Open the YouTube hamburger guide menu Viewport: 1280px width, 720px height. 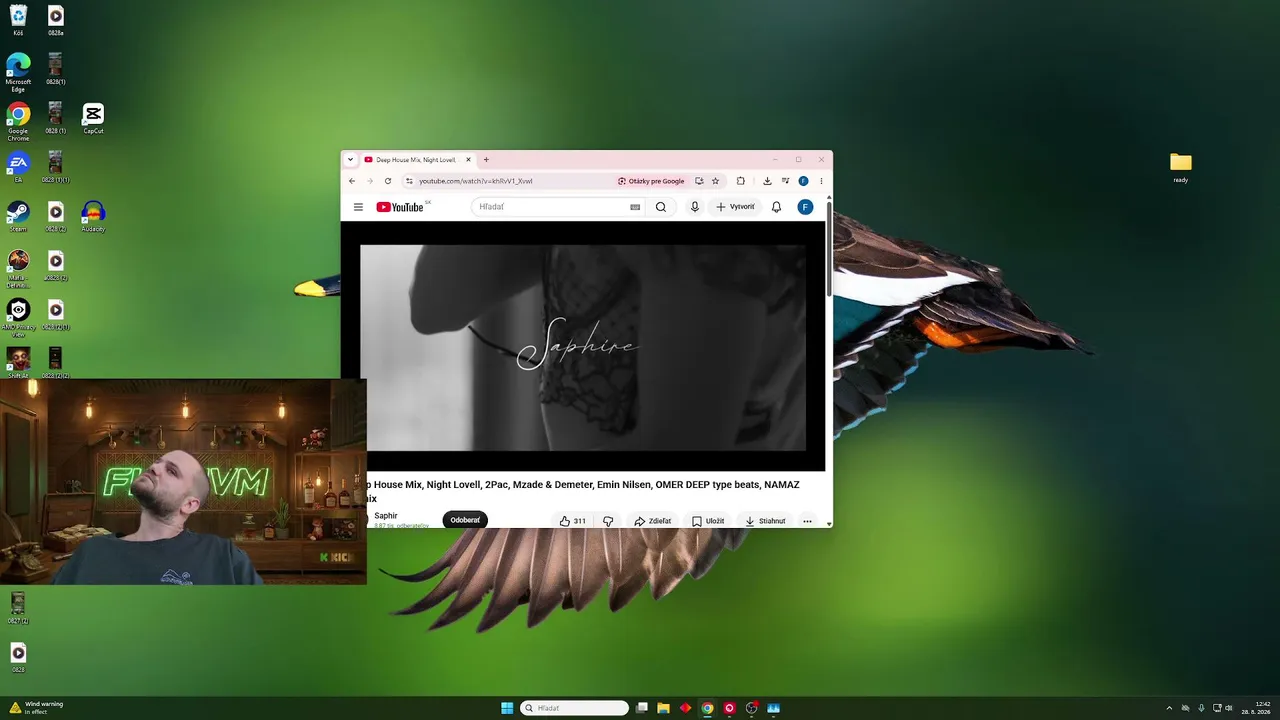(358, 207)
